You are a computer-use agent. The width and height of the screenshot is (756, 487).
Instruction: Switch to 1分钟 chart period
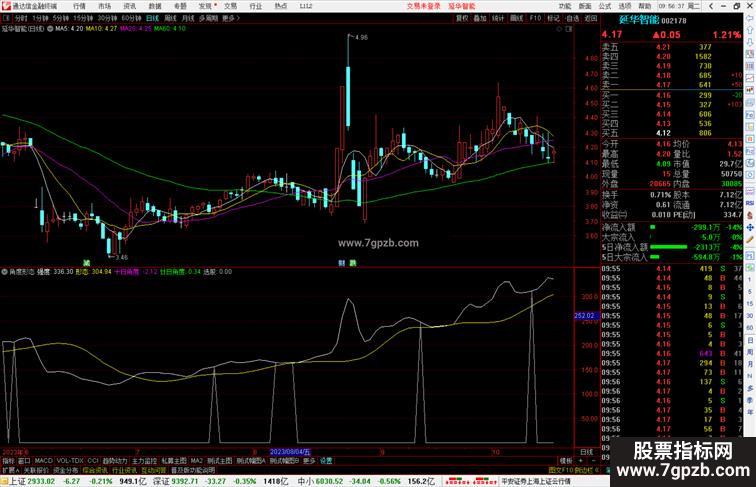pyautogui.click(x=40, y=18)
